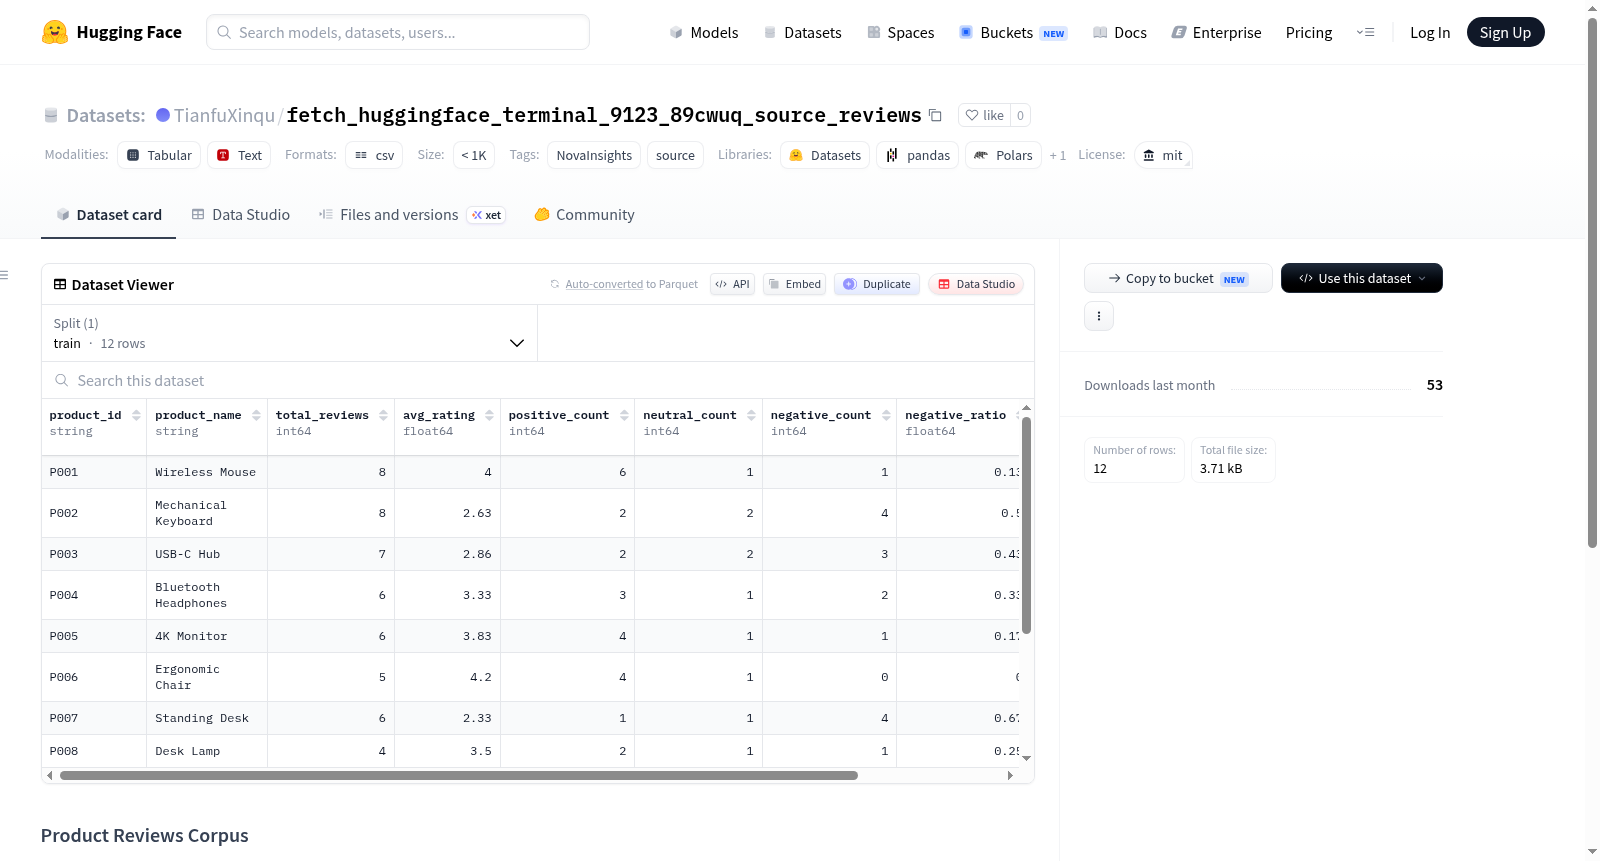Go to the Community tab
The width and height of the screenshot is (1600, 861).
tap(585, 214)
